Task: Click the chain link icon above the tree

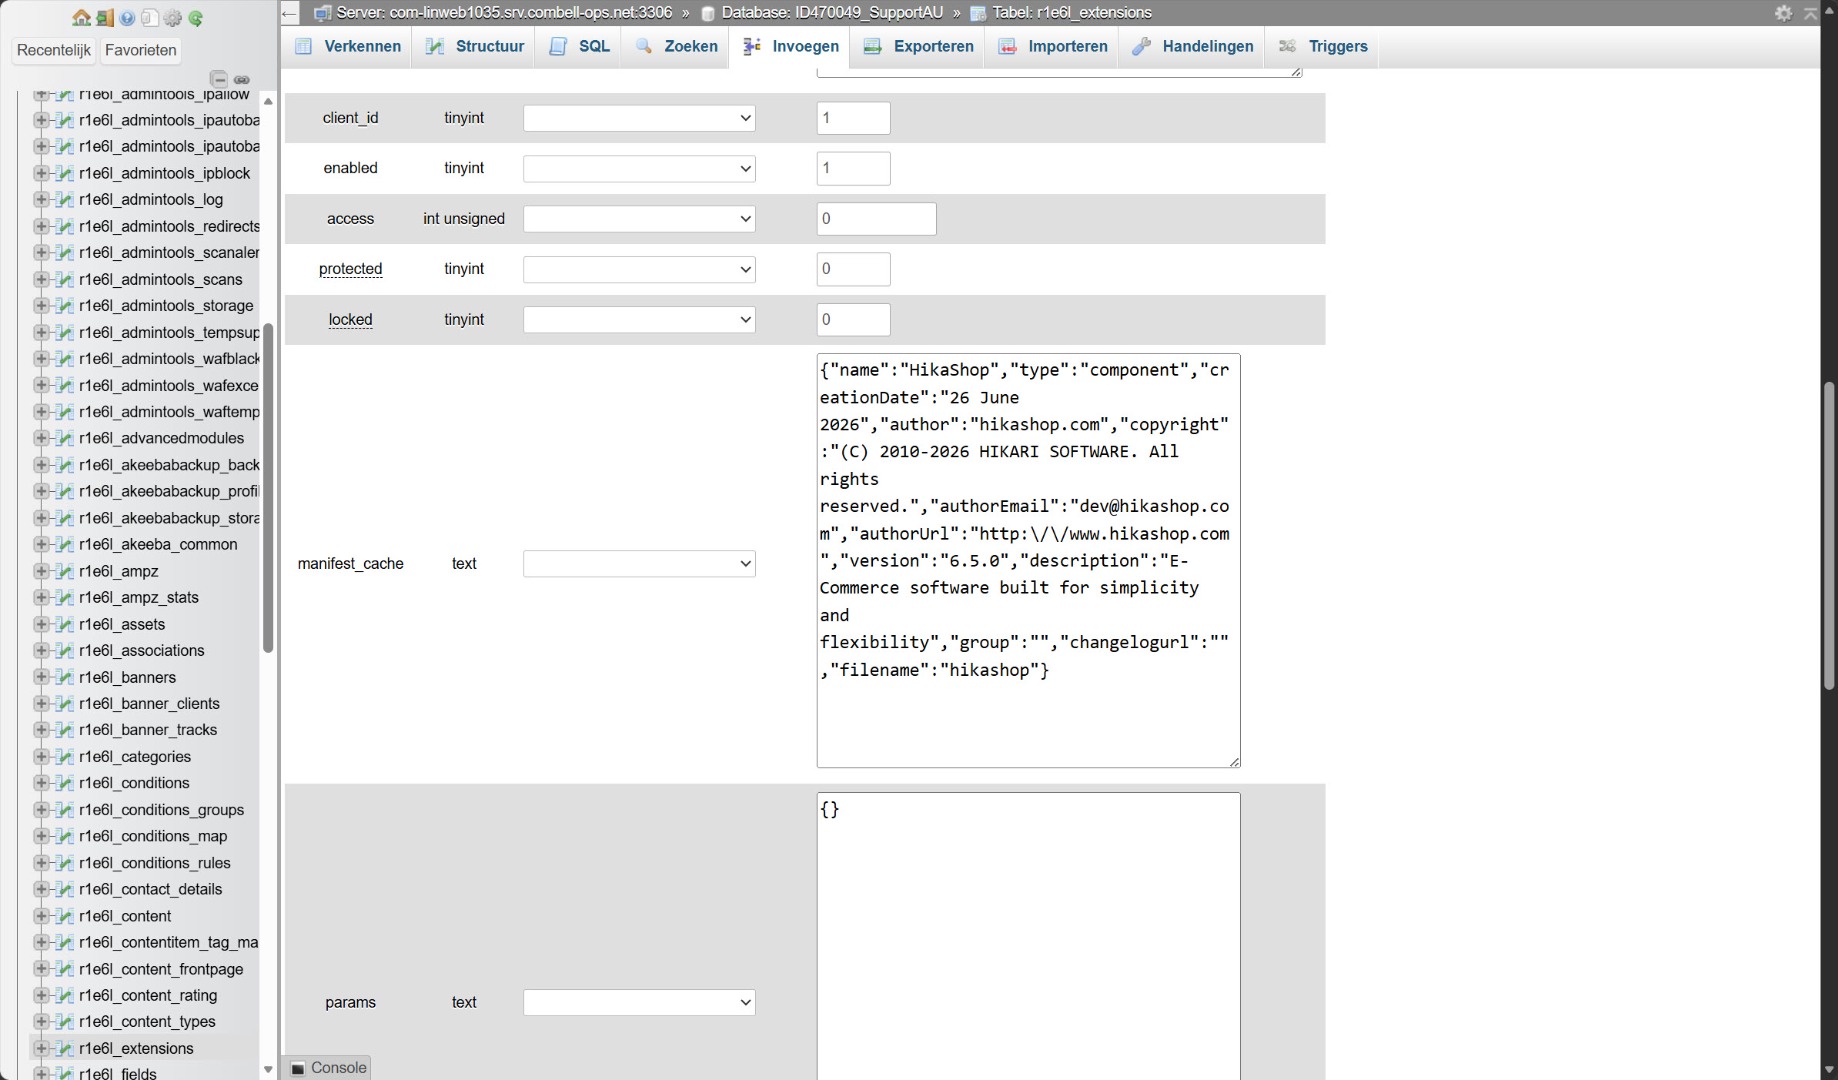Action: coord(242,79)
